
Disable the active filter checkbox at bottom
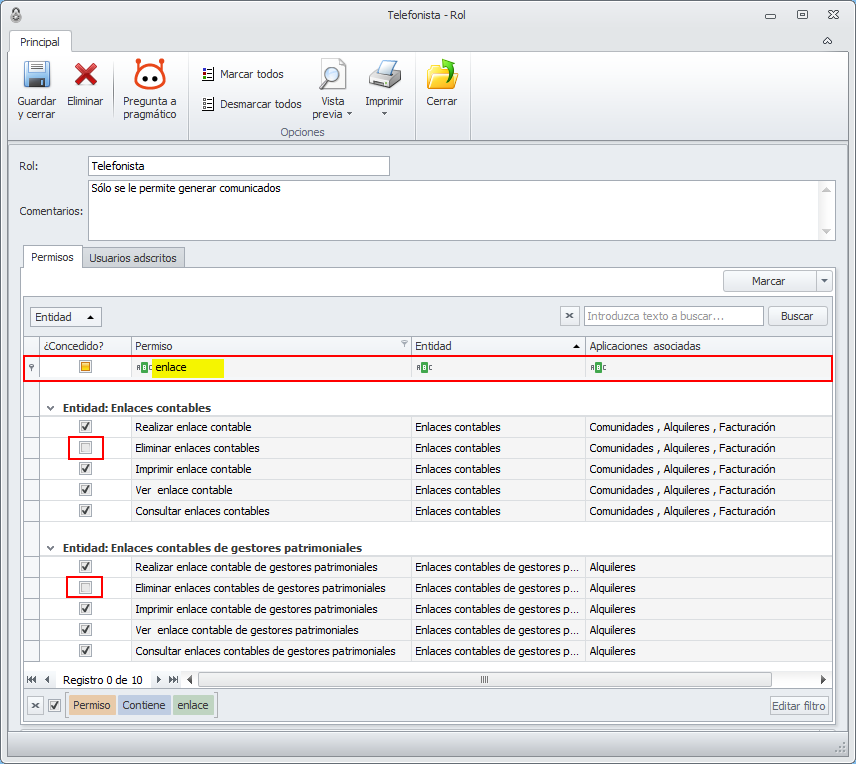coord(55,705)
